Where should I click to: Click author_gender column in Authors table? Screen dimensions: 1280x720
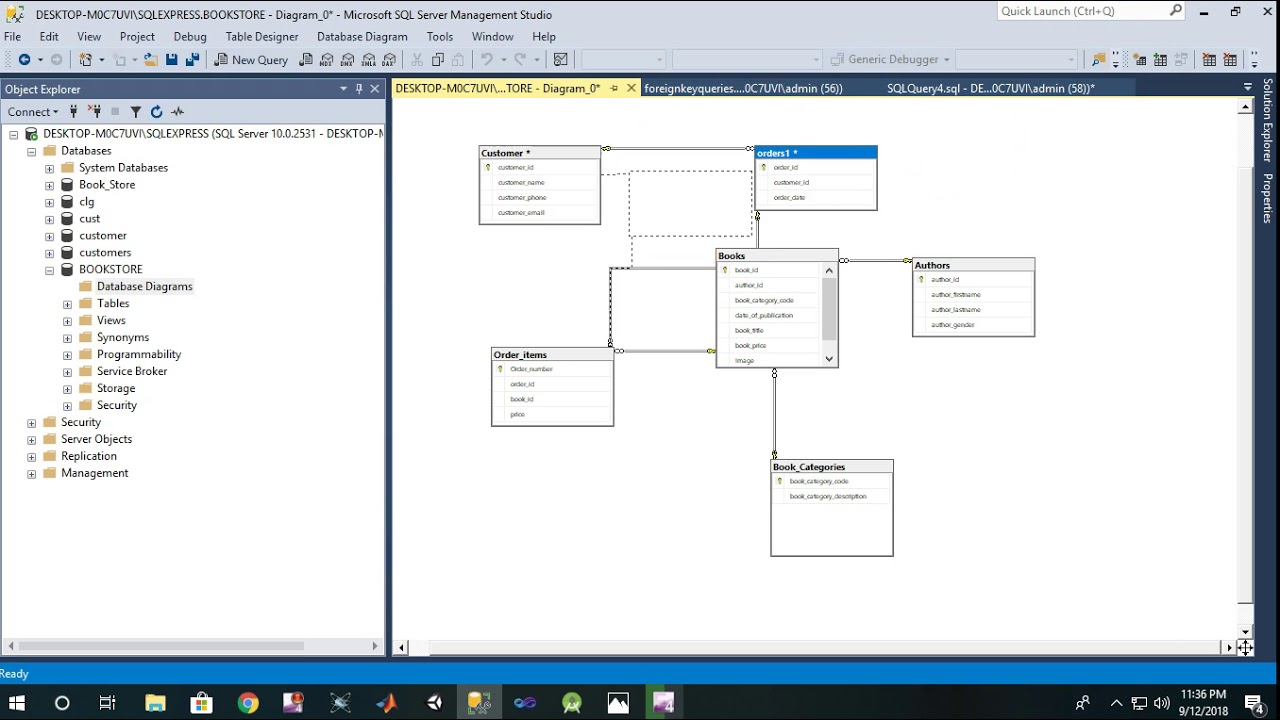tap(953, 325)
